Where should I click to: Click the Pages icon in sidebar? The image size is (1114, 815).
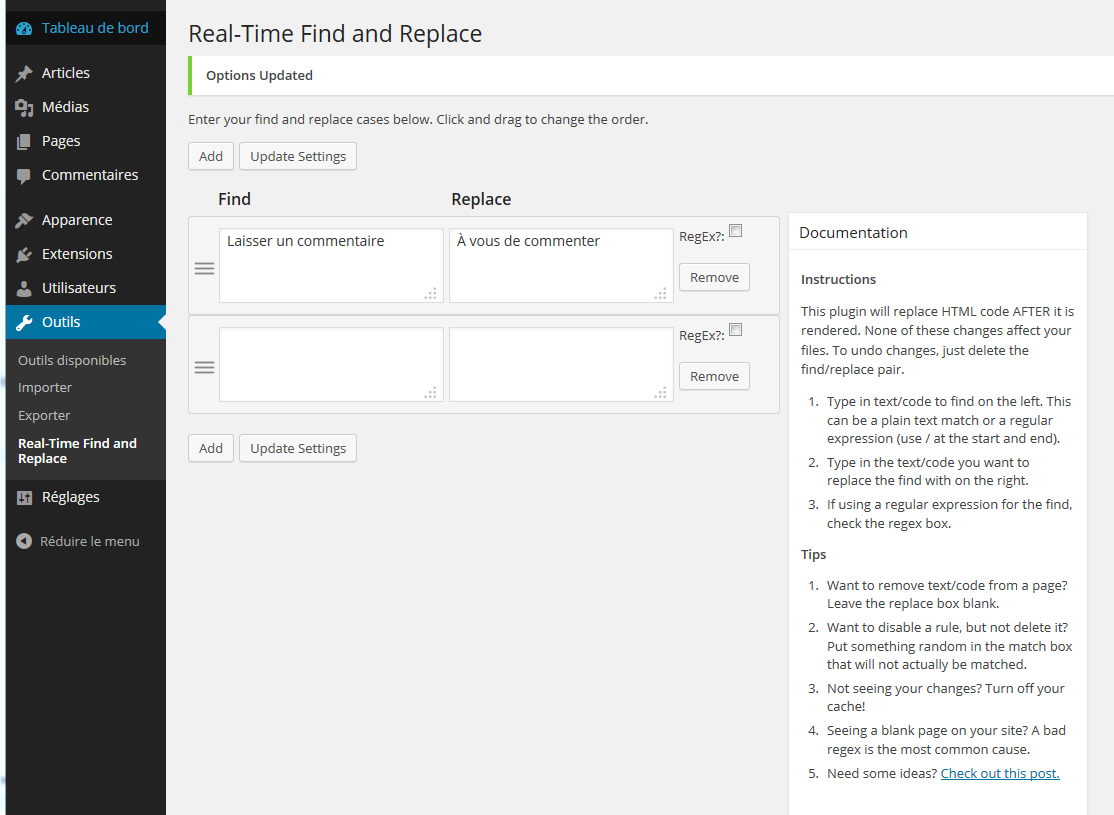(24, 141)
